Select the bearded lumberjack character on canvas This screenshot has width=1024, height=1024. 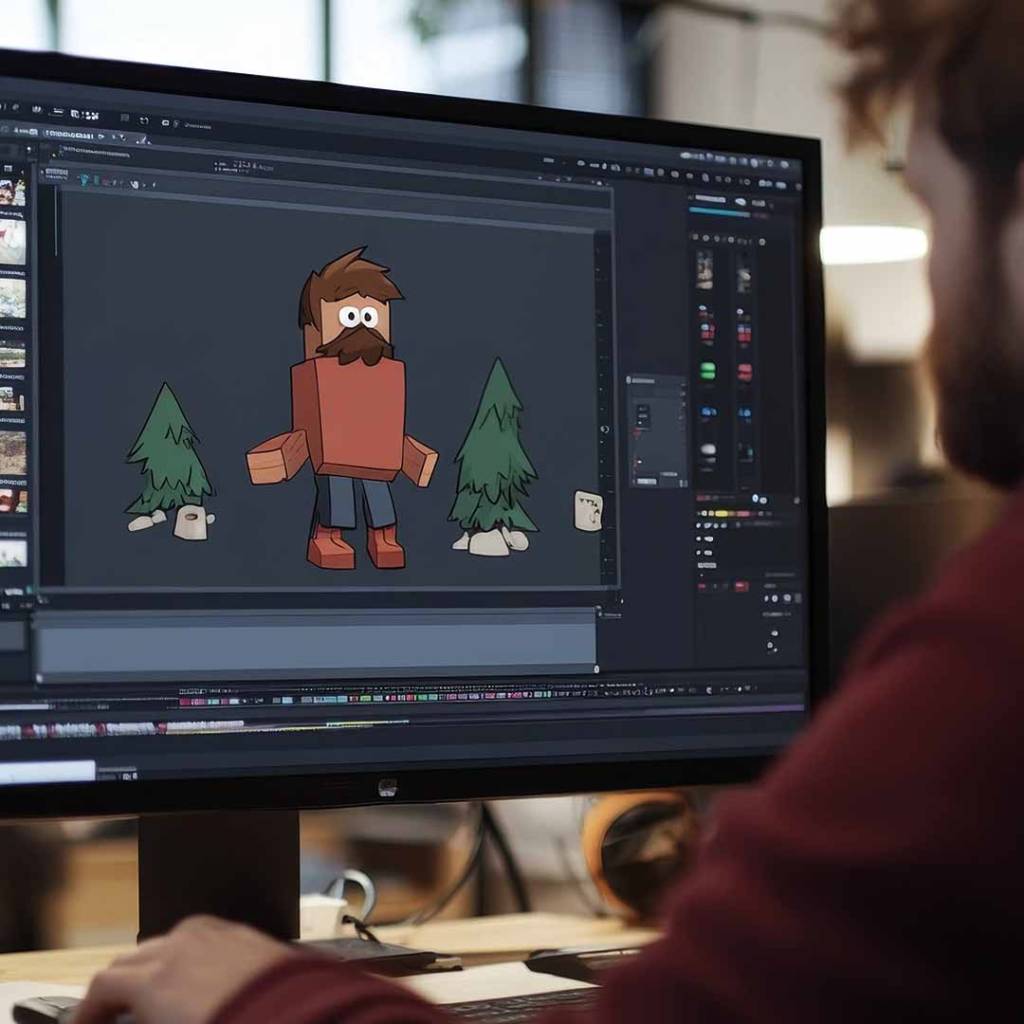[x=343, y=408]
